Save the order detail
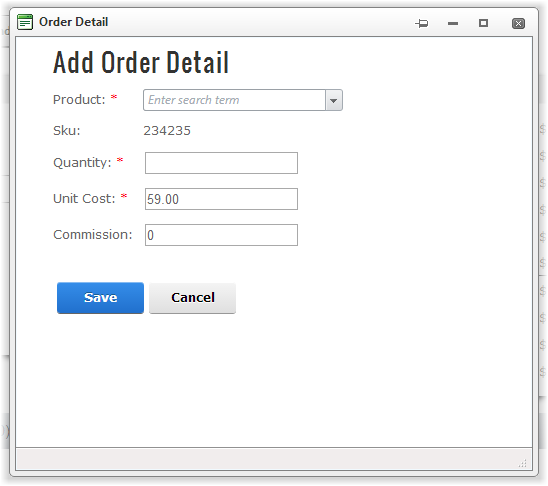The height and width of the screenshot is (486, 548). pyautogui.click(x=100, y=298)
